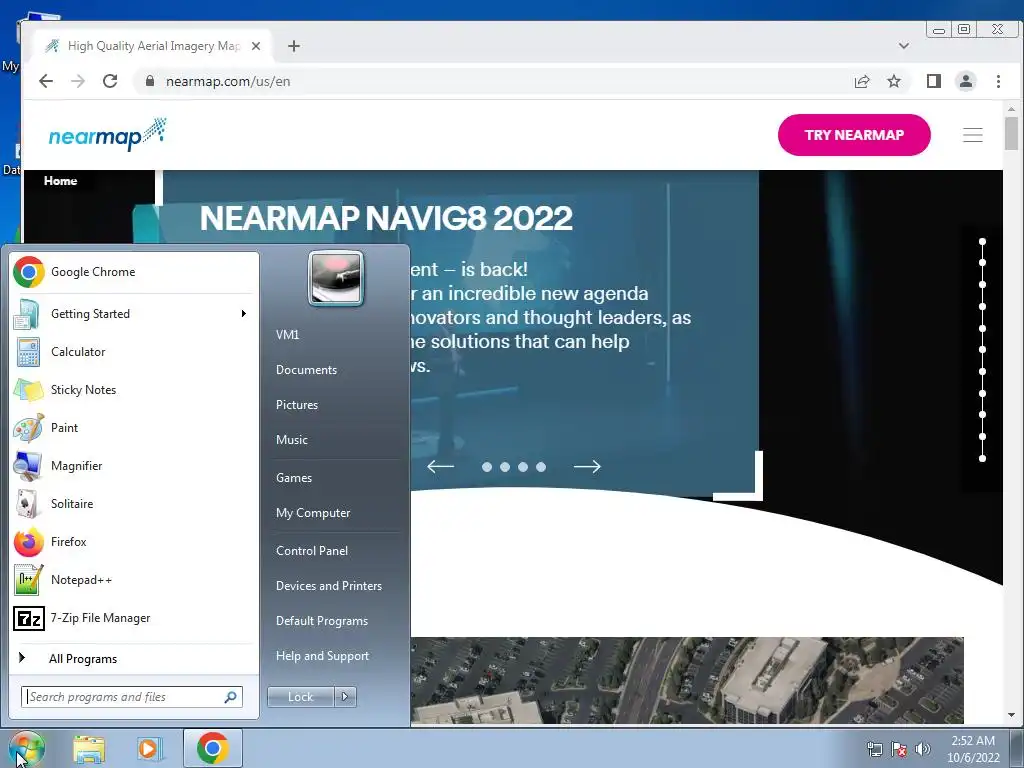The image size is (1024, 768).
Task: Close the High Quality Aerial Imagery tab
Action: 256,46
